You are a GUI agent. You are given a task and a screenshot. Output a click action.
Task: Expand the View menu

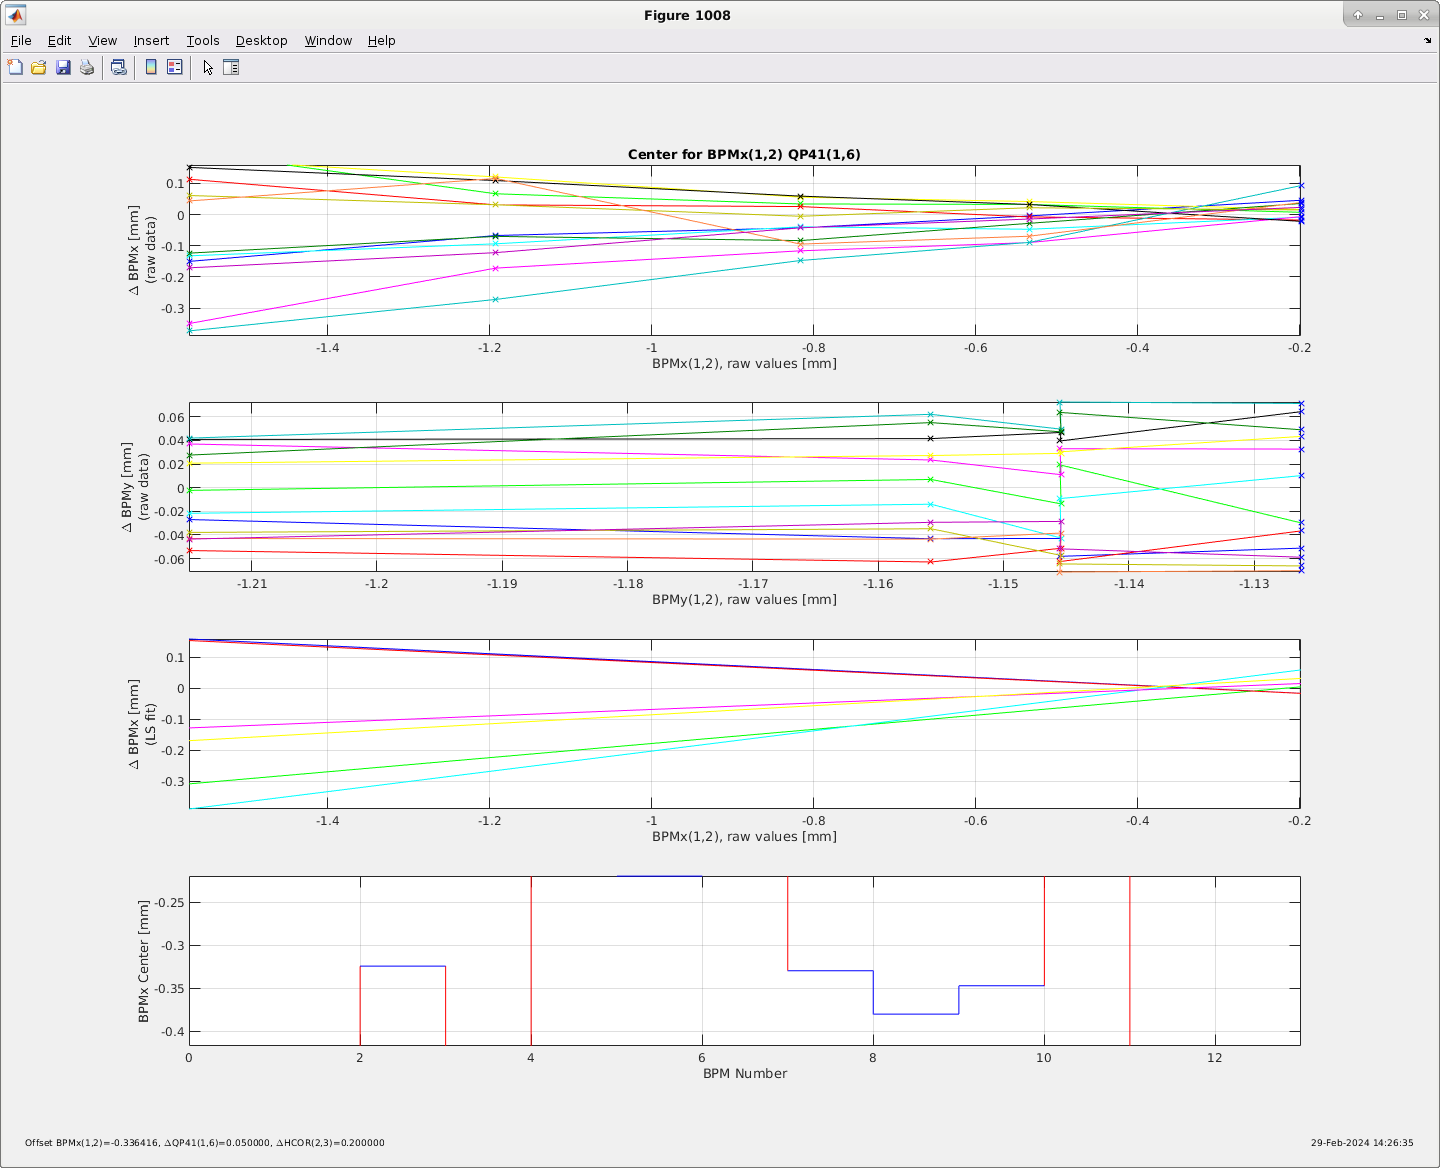pos(103,41)
